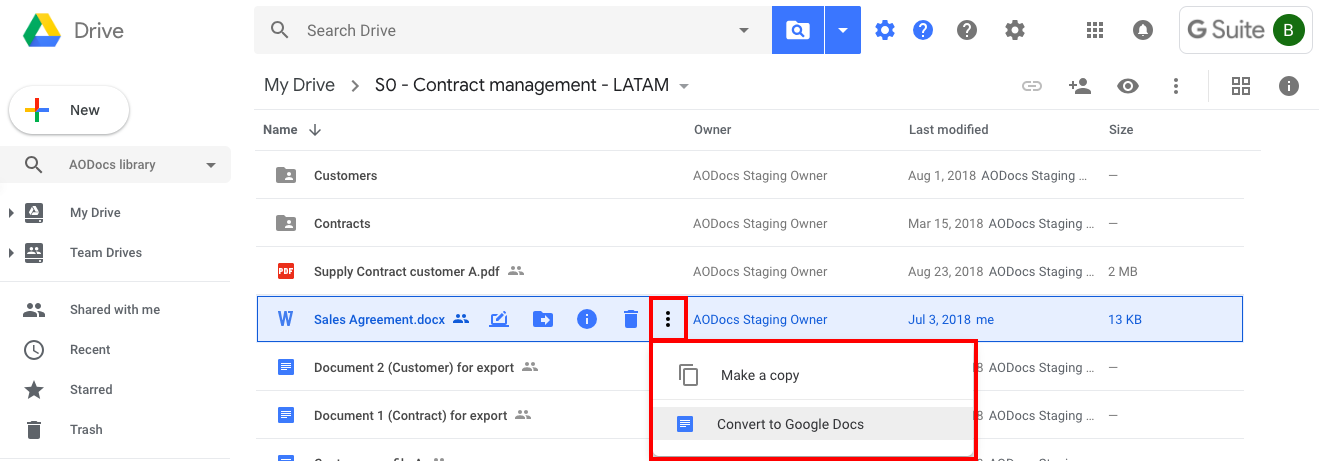
Task: Click the move-to-folder icon on Sales Agreement row
Action: pyautogui.click(x=543, y=319)
